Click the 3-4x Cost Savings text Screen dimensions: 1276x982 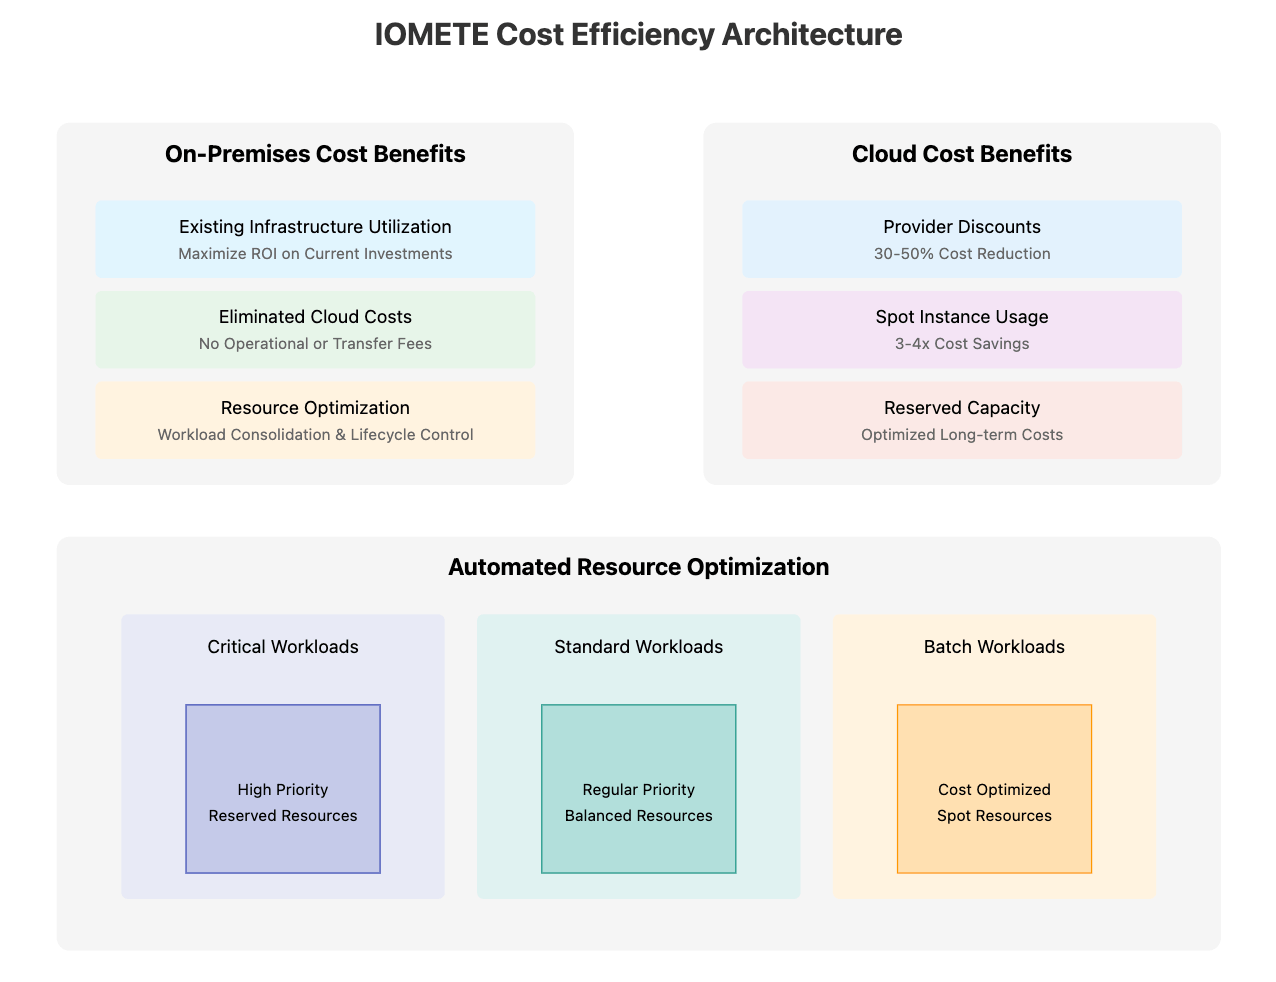coord(962,344)
